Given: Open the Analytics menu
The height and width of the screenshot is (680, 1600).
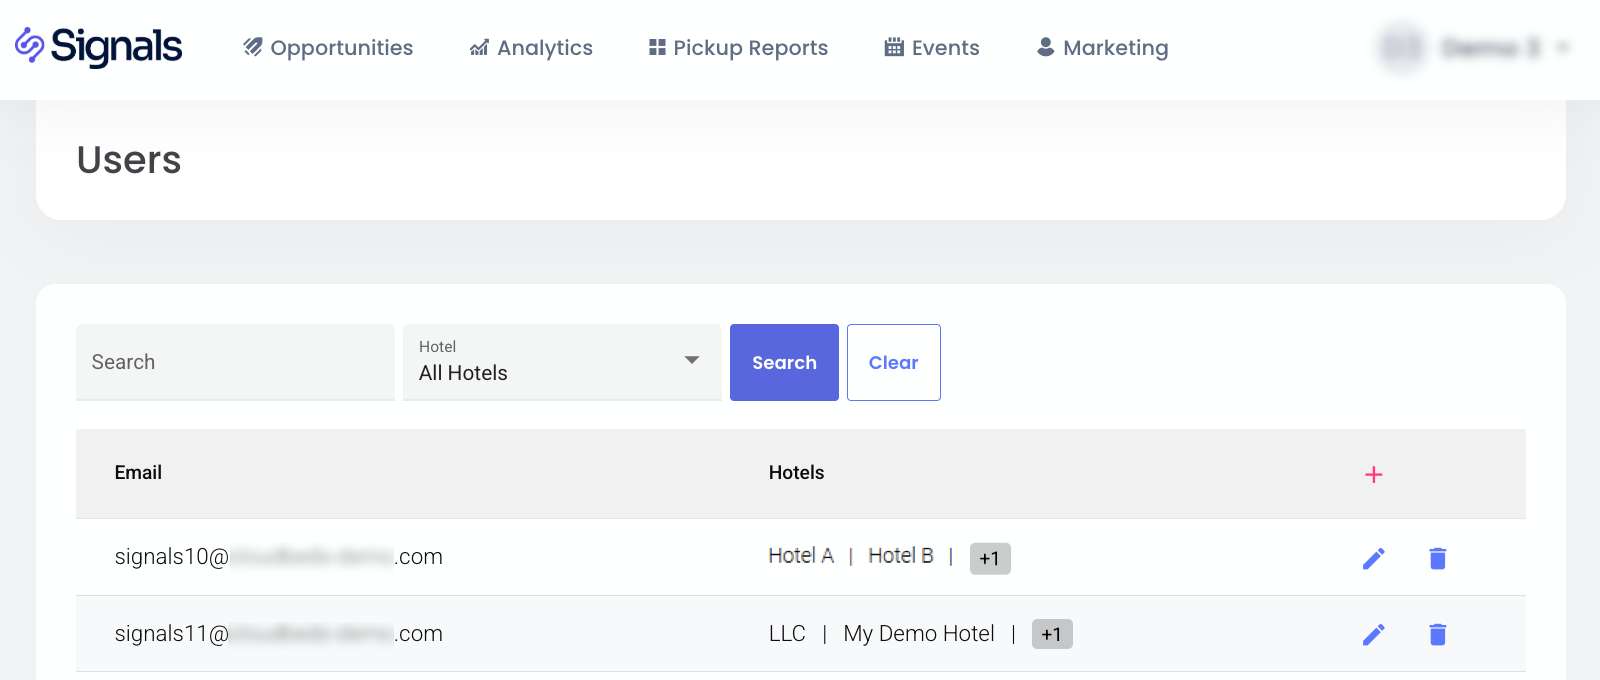Looking at the screenshot, I should [531, 48].
